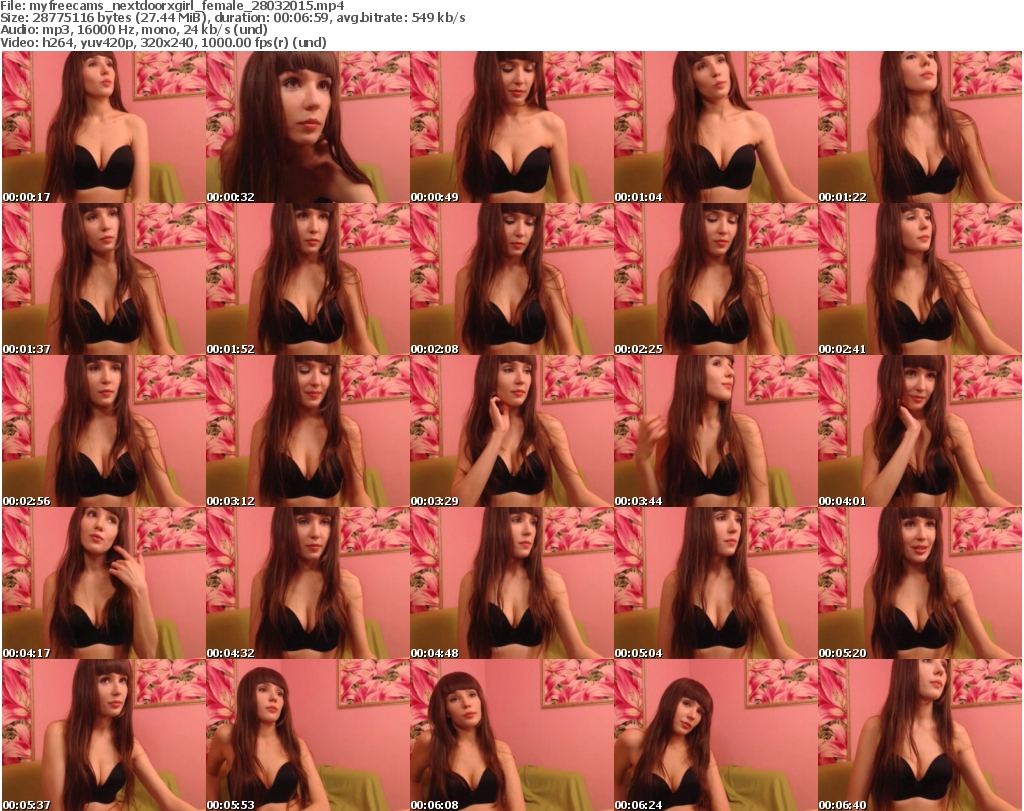Pick the frame labeled 00:02:56

(x=104, y=432)
